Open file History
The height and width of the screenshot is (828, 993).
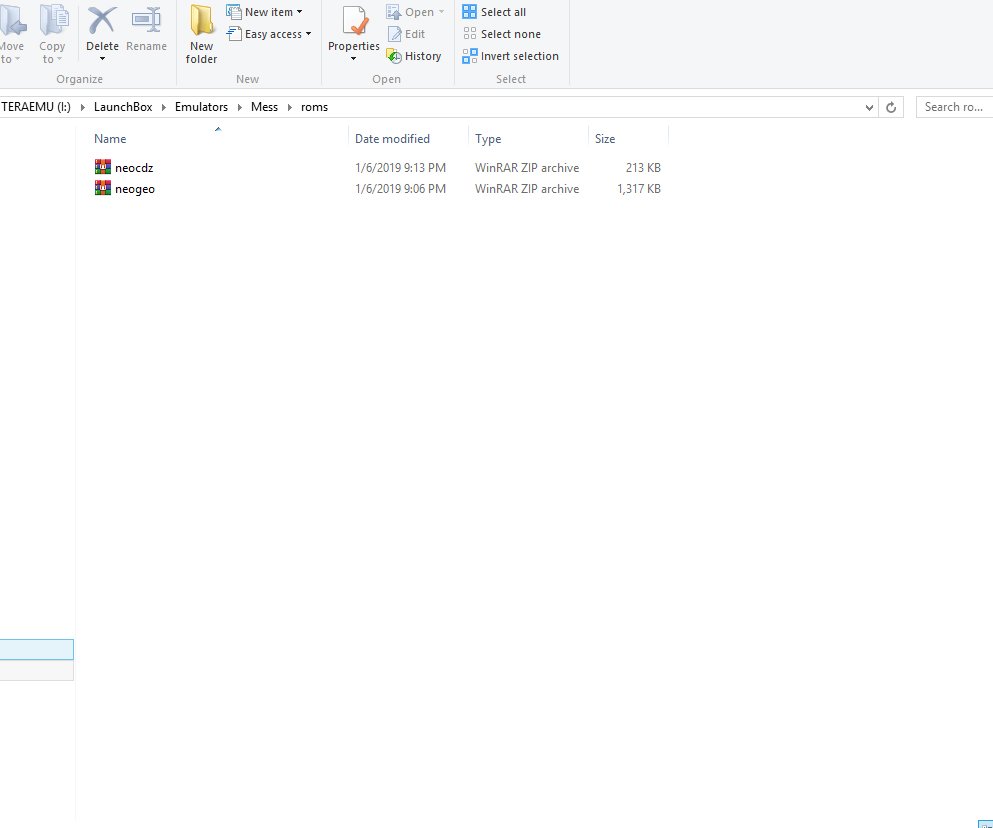pyautogui.click(x=414, y=56)
